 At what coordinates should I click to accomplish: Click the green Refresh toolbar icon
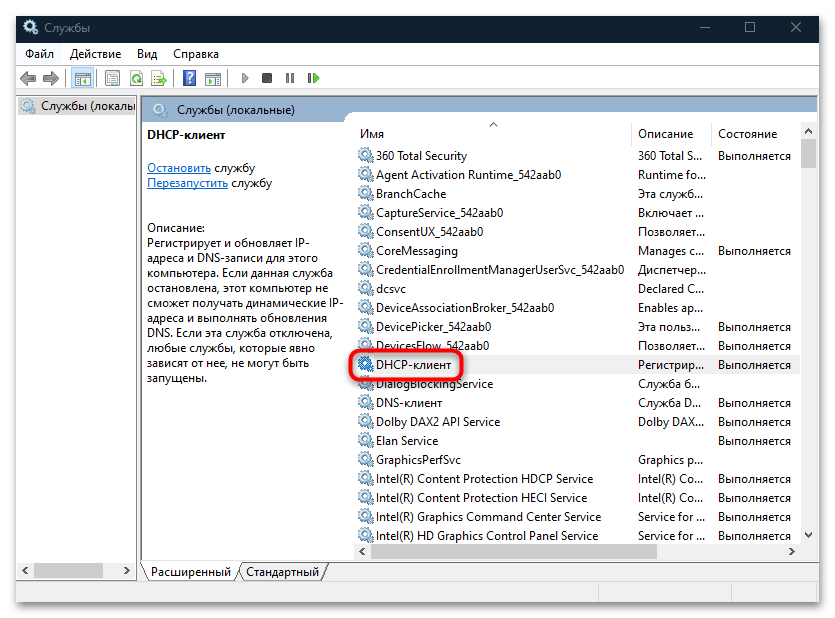[135, 78]
